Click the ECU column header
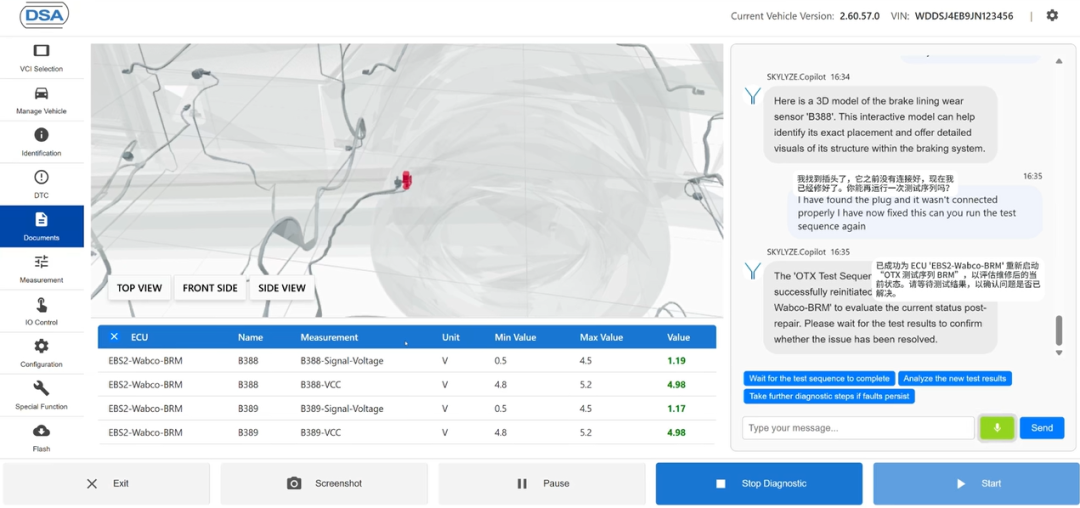The image size is (1080, 508). coord(139,337)
